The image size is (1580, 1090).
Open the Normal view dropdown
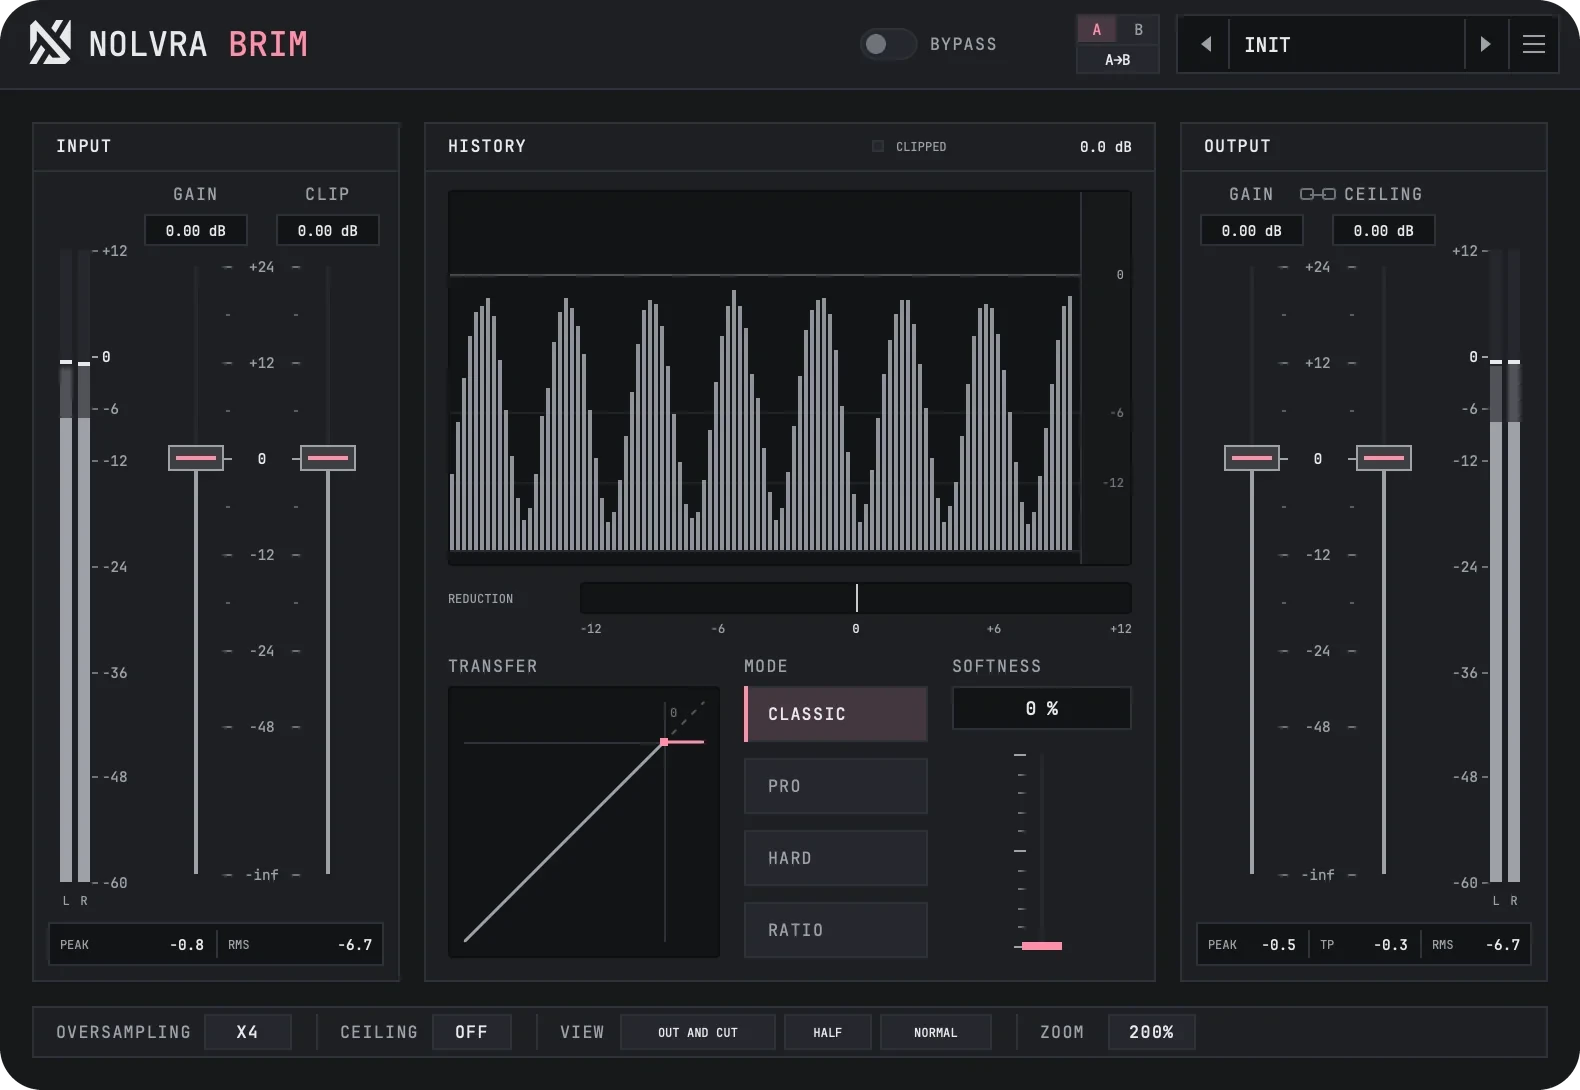(936, 1032)
